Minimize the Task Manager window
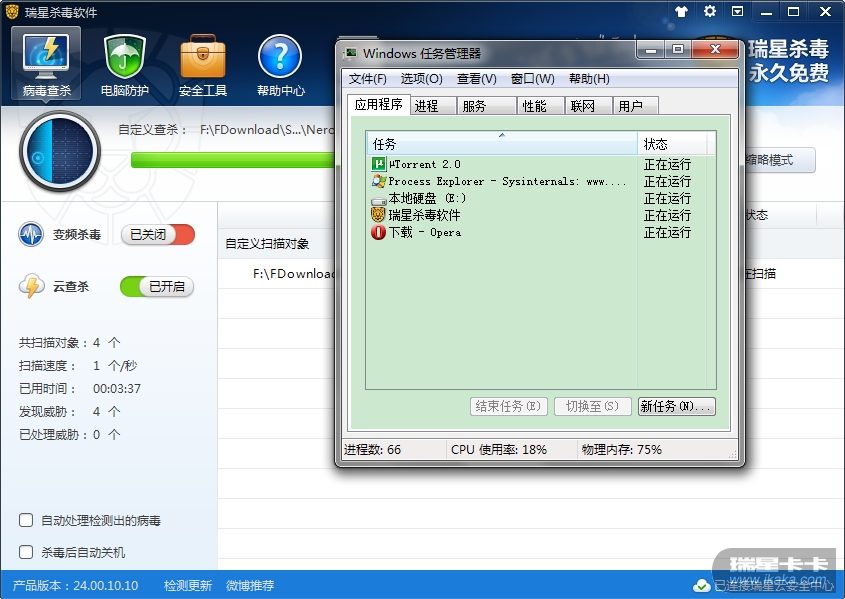Image resolution: width=845 pixels, height=599 pixels. 650,50
